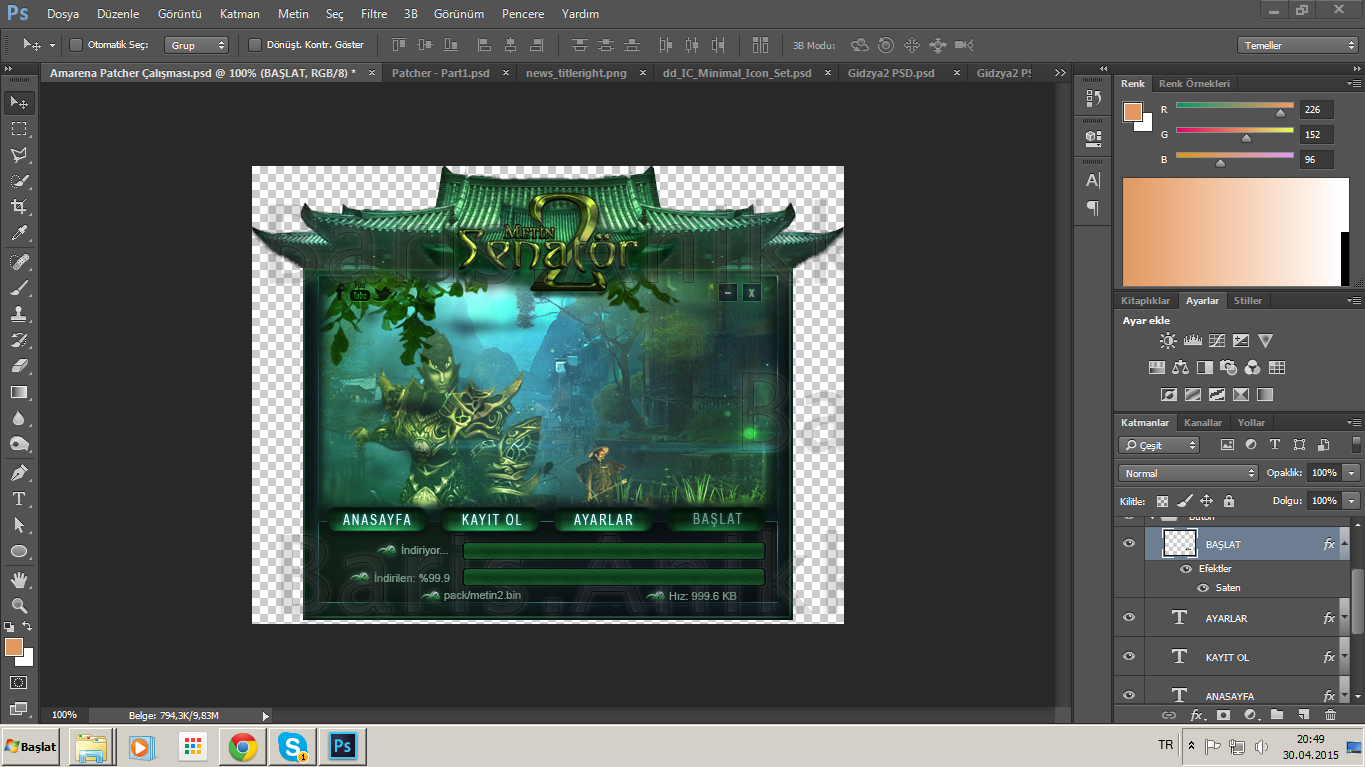Screen dimensions: 1365x767
Task: Add an Invert adjustment
Action: click(1168, 395)
